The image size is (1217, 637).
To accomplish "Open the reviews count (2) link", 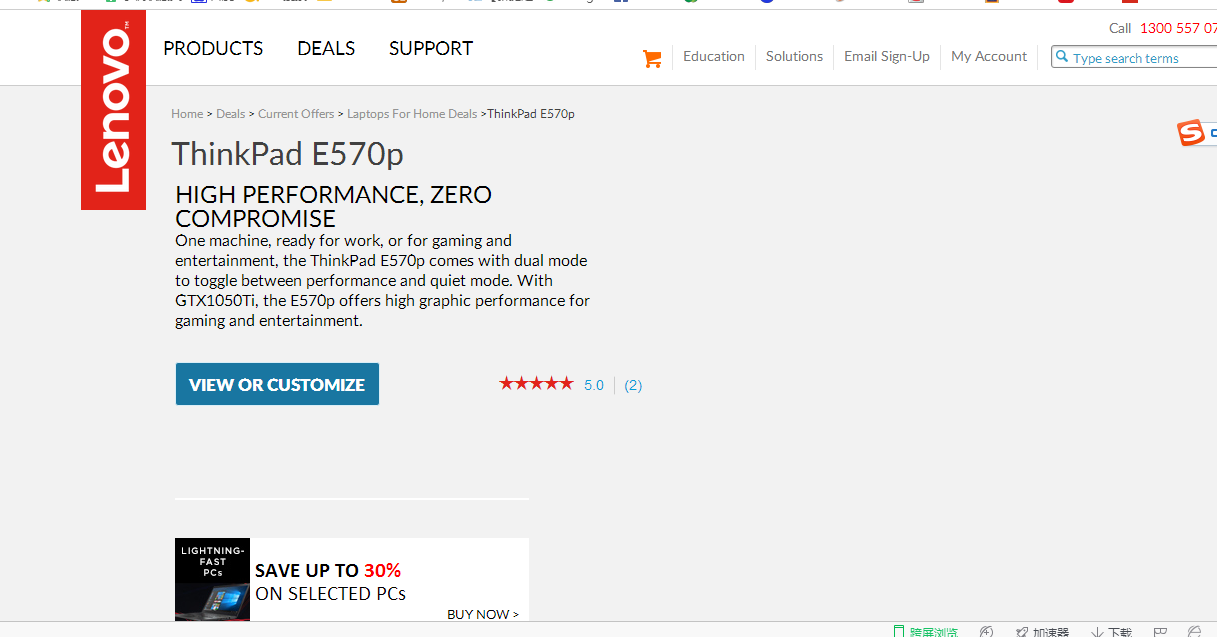I will click(x=633, y=385).
